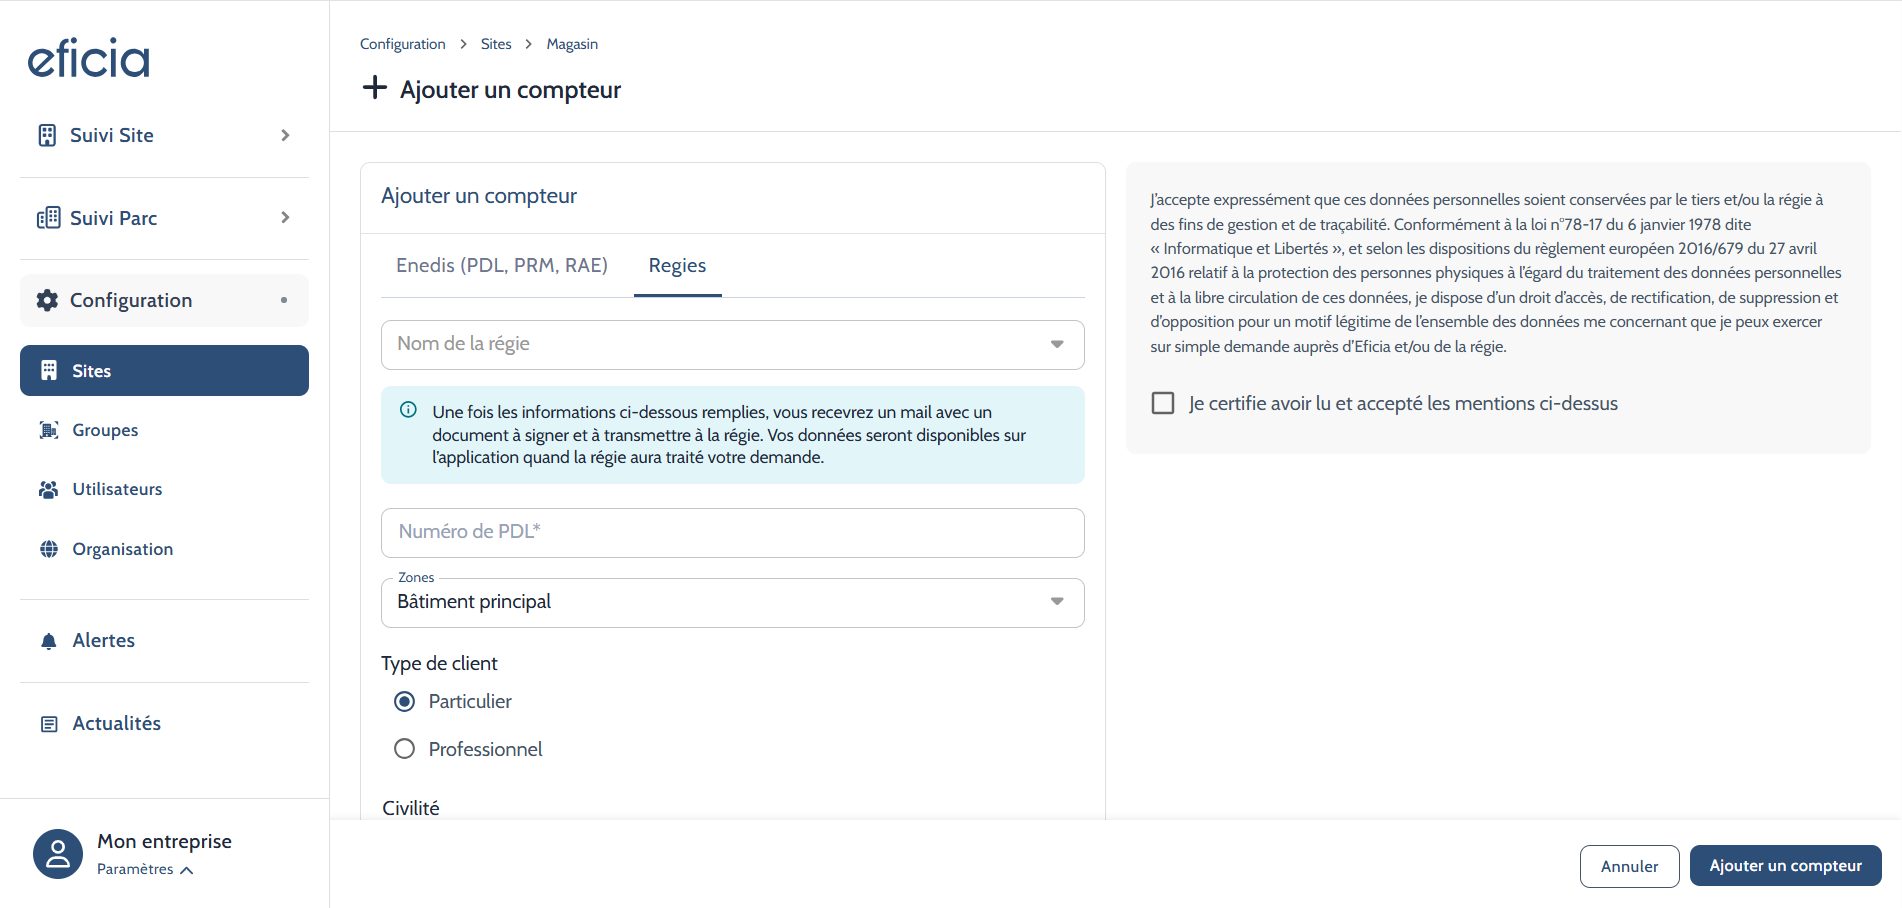Check the certification acceptance checkbox
The image size is (1902, 908).
click(1163, 403)
